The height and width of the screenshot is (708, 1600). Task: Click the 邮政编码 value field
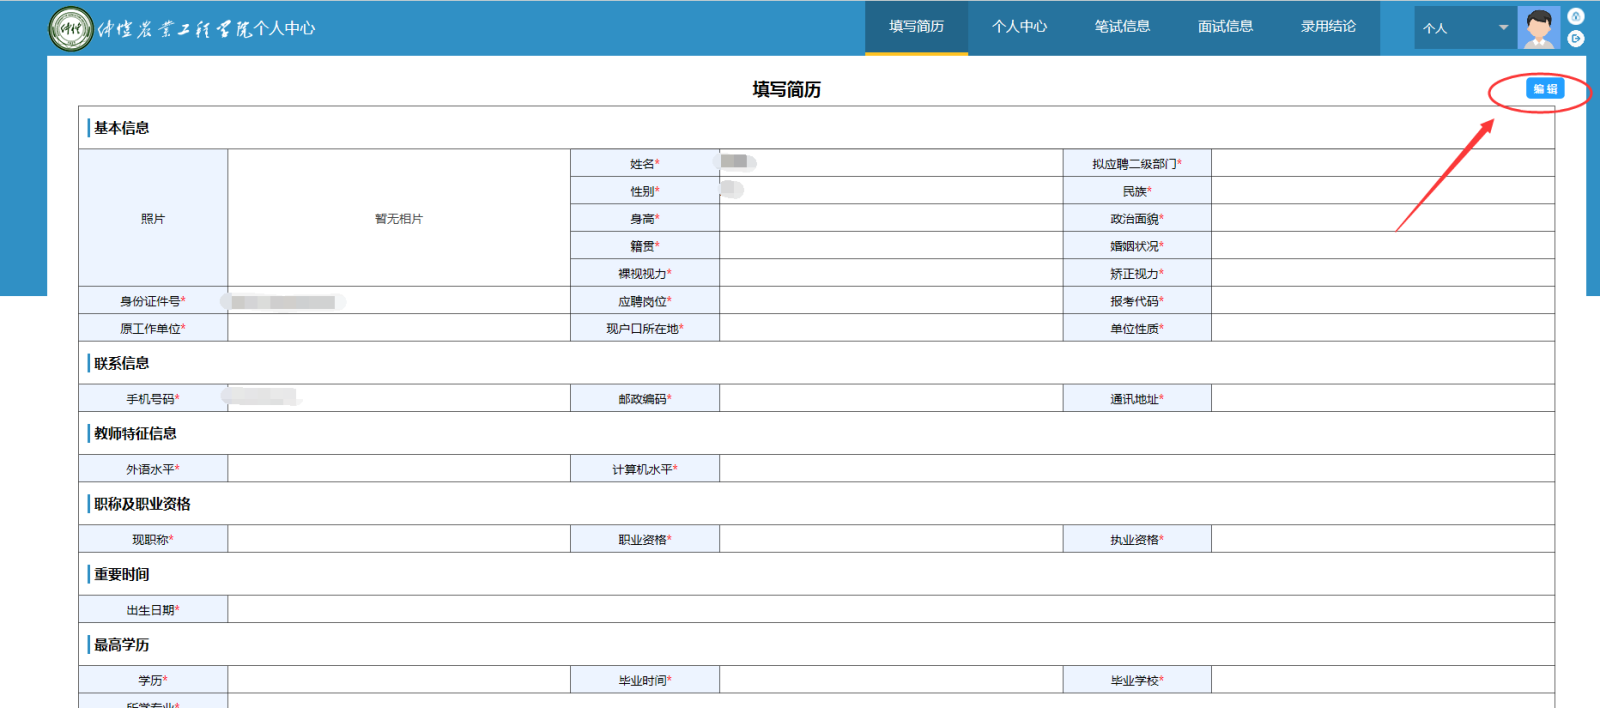tap(890, 399)
